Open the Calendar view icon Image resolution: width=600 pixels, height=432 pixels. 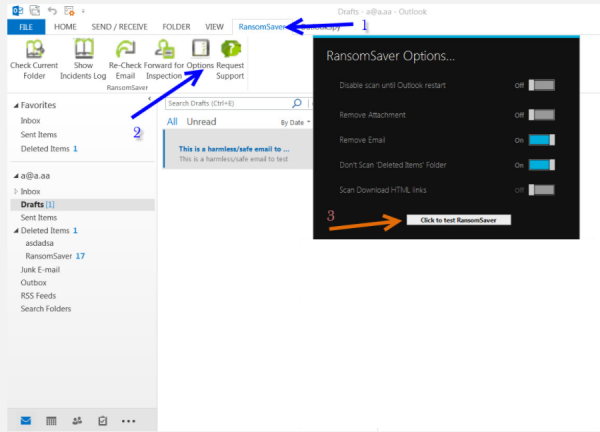[x=51, y=421]
